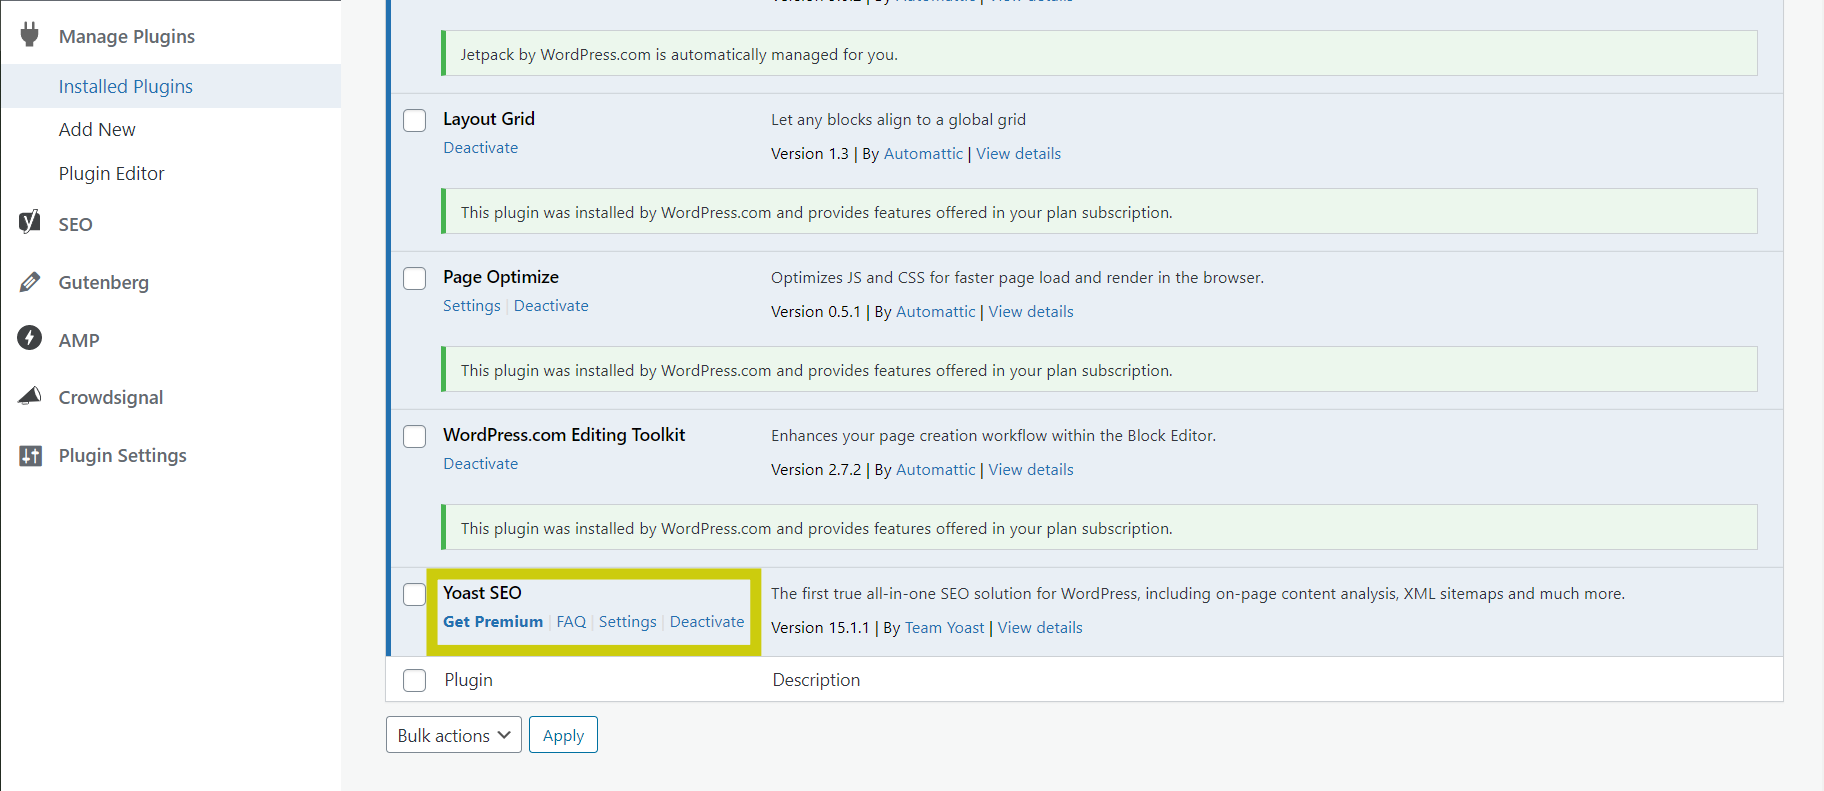
Task: View details of Yoast SEO plugin
Action: 1040,627
